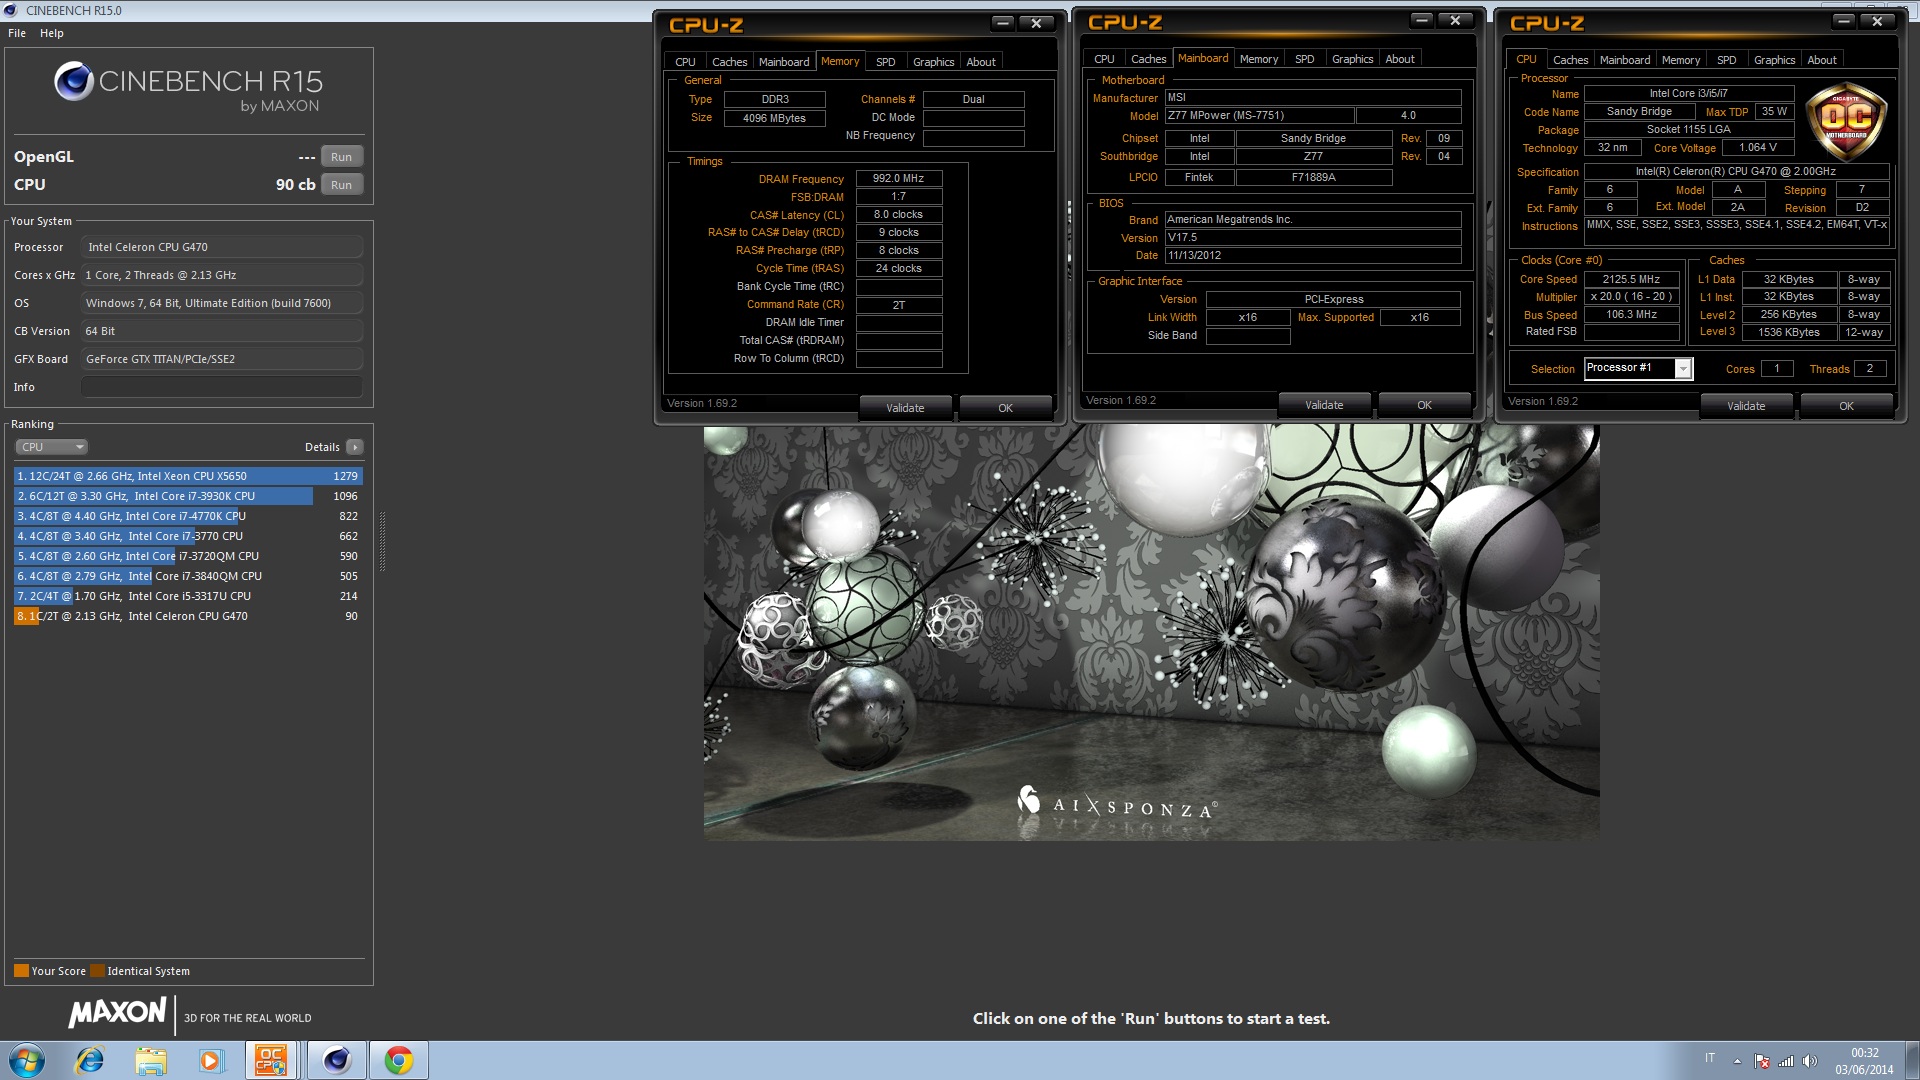1920x1080 pixels.
Task: Click OK in Memory CPU-Z window
Action: pos(1005,408)
